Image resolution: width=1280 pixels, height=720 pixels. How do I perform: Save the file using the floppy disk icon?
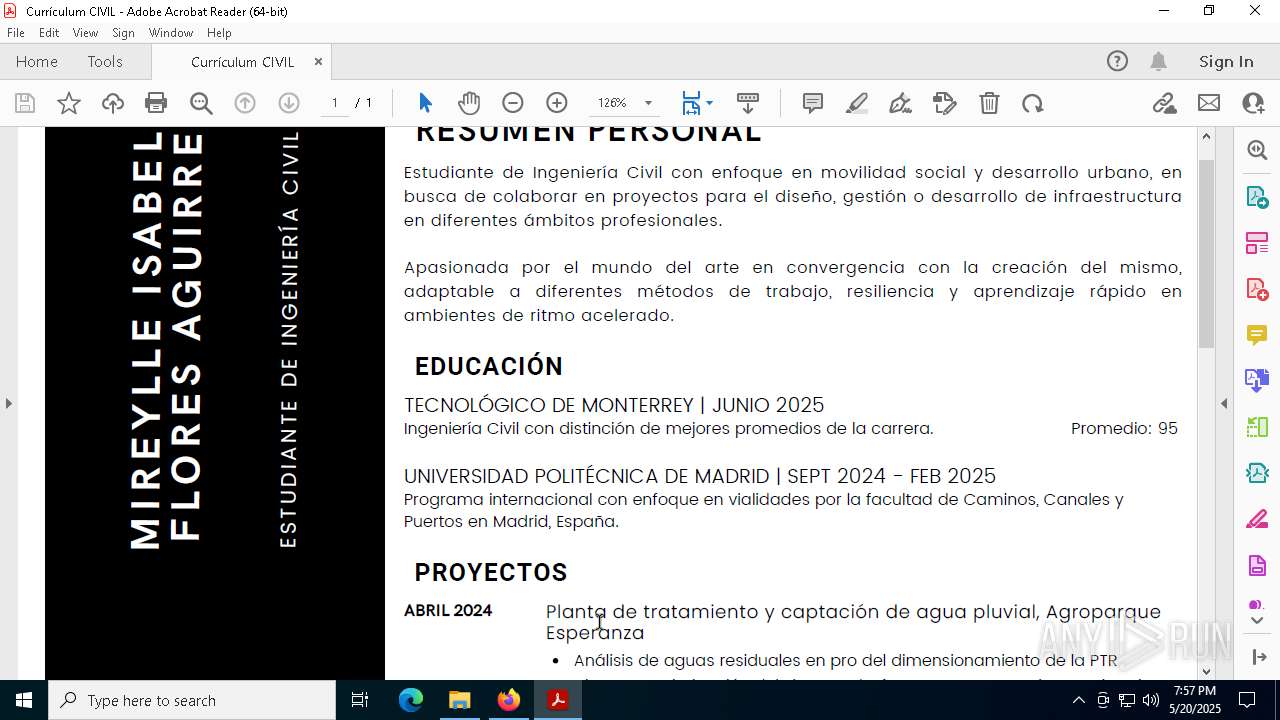(x=25, y=103)
